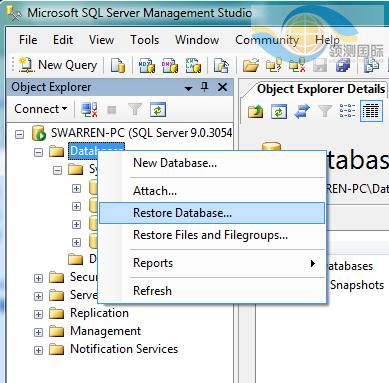Select Restore Database... in the context menu
This screenshot has height=383, width=389.
point(212,213)
